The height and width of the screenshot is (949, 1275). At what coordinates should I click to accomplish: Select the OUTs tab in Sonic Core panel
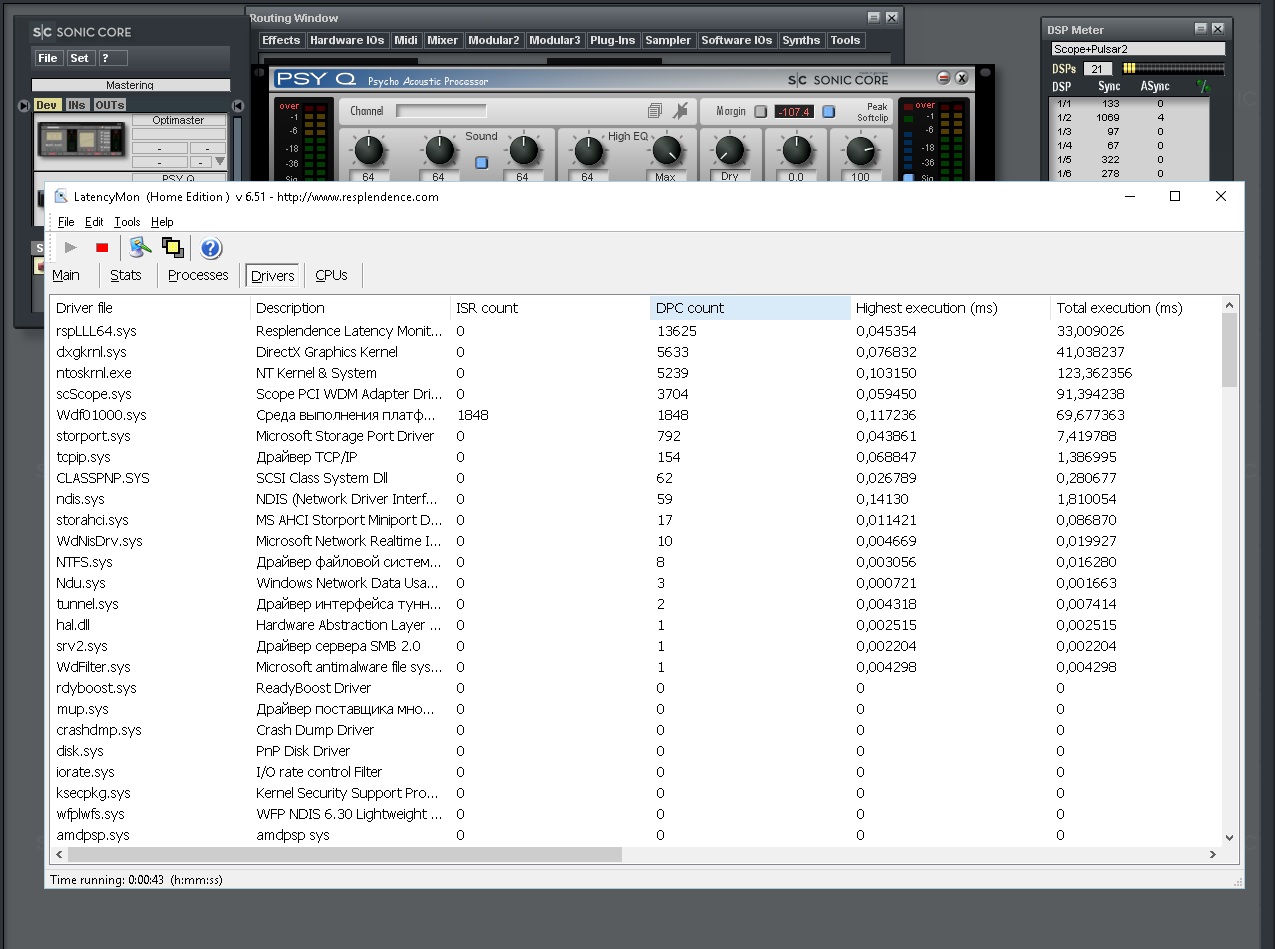110,105
